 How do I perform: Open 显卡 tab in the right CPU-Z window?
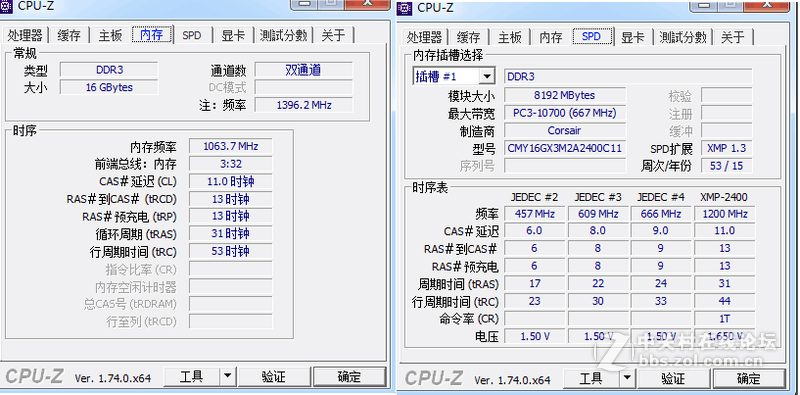633,37
